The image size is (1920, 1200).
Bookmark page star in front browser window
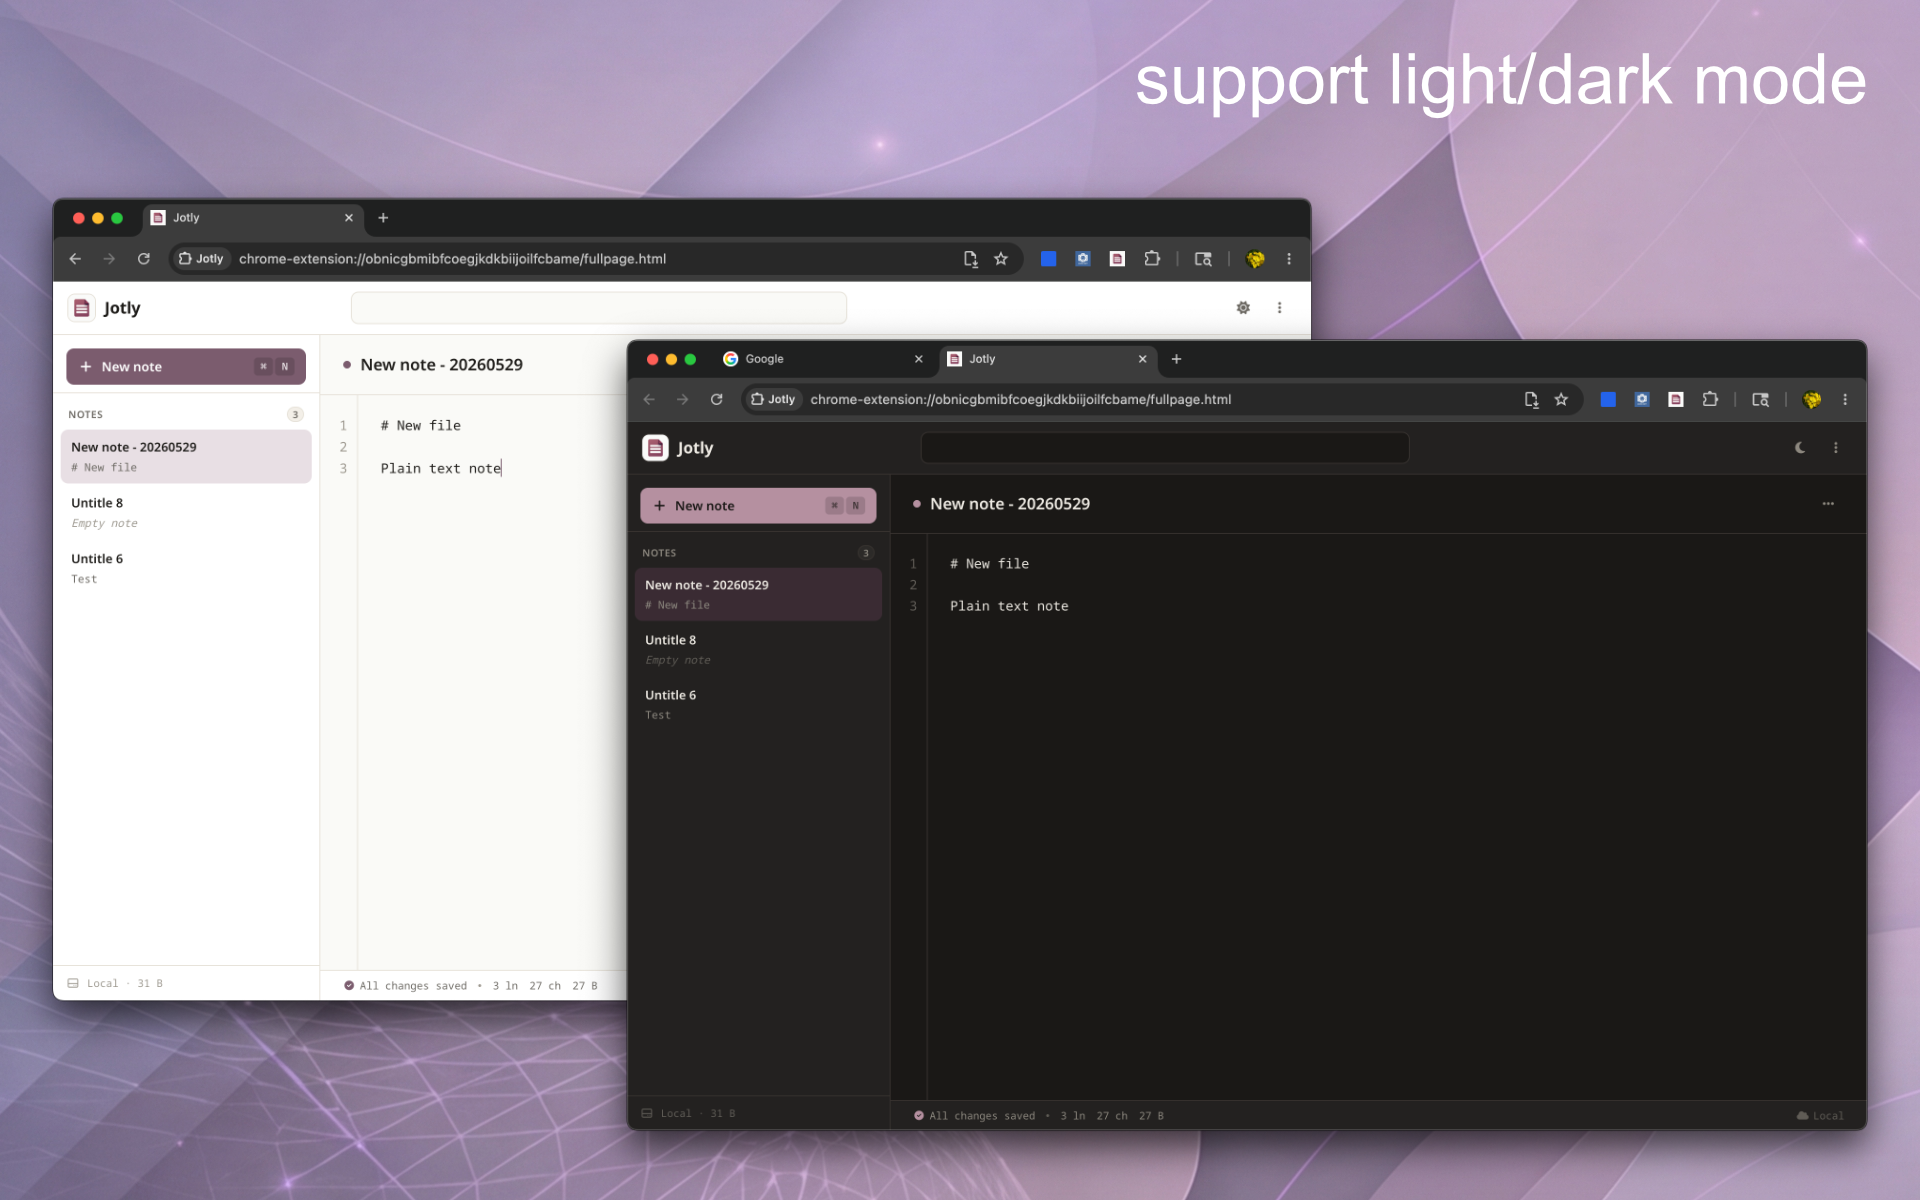pyautogui.click(x=1561, y=400)
